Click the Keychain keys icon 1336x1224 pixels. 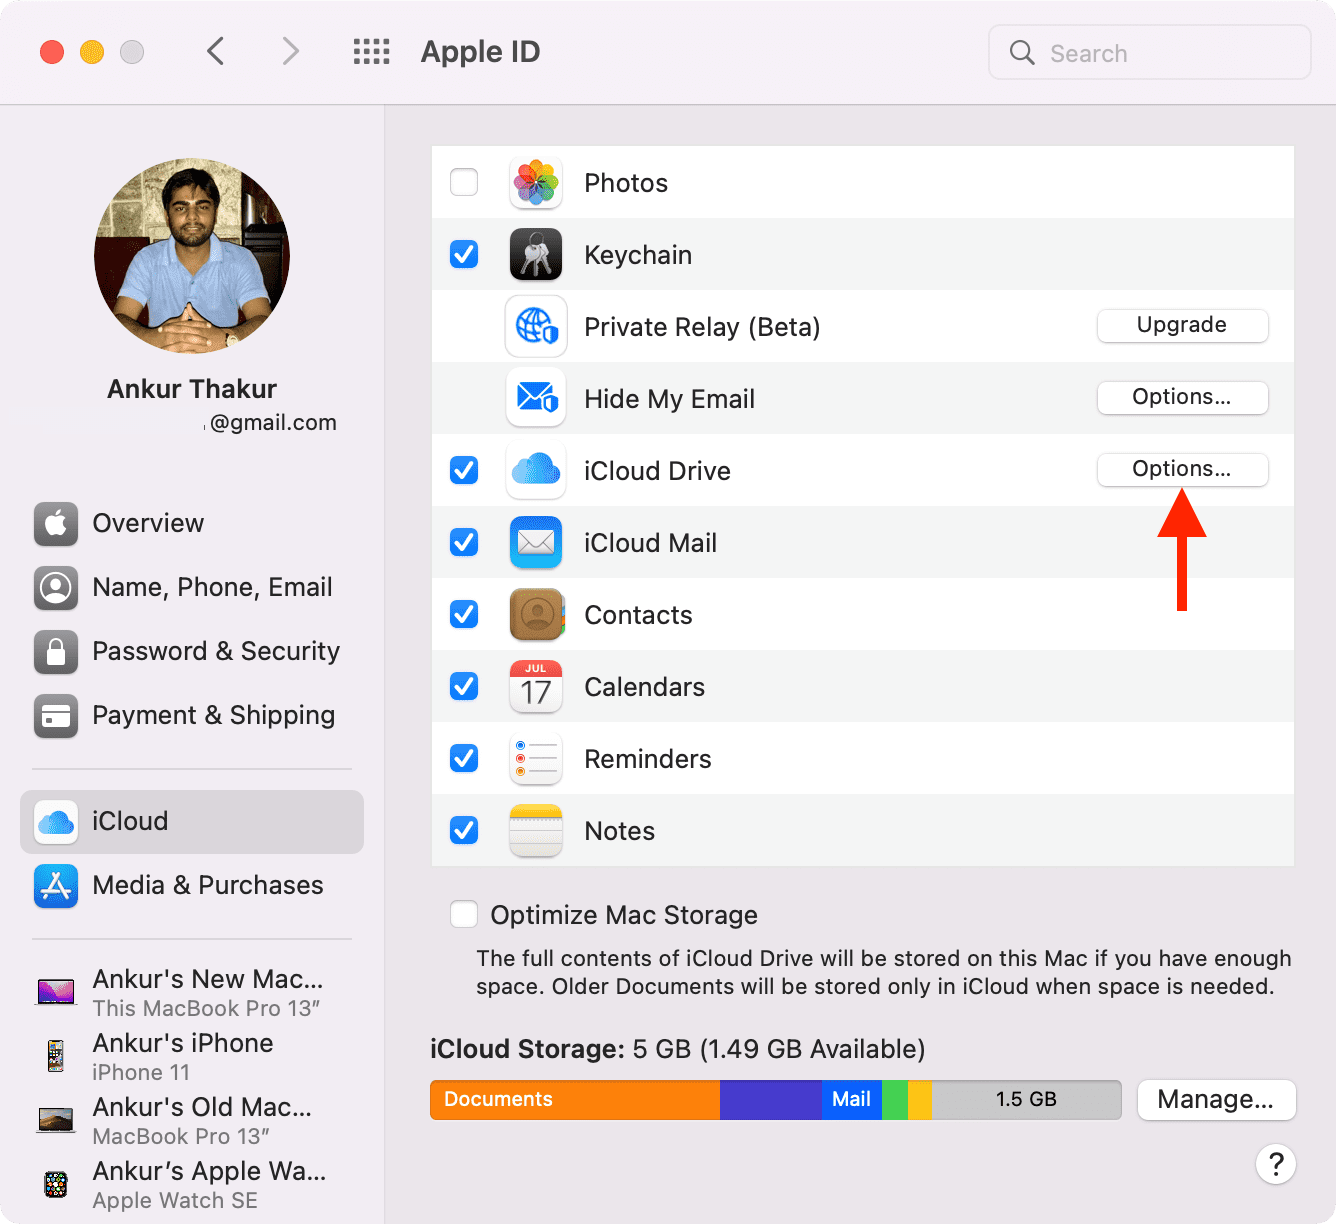(x=536, y=255)
